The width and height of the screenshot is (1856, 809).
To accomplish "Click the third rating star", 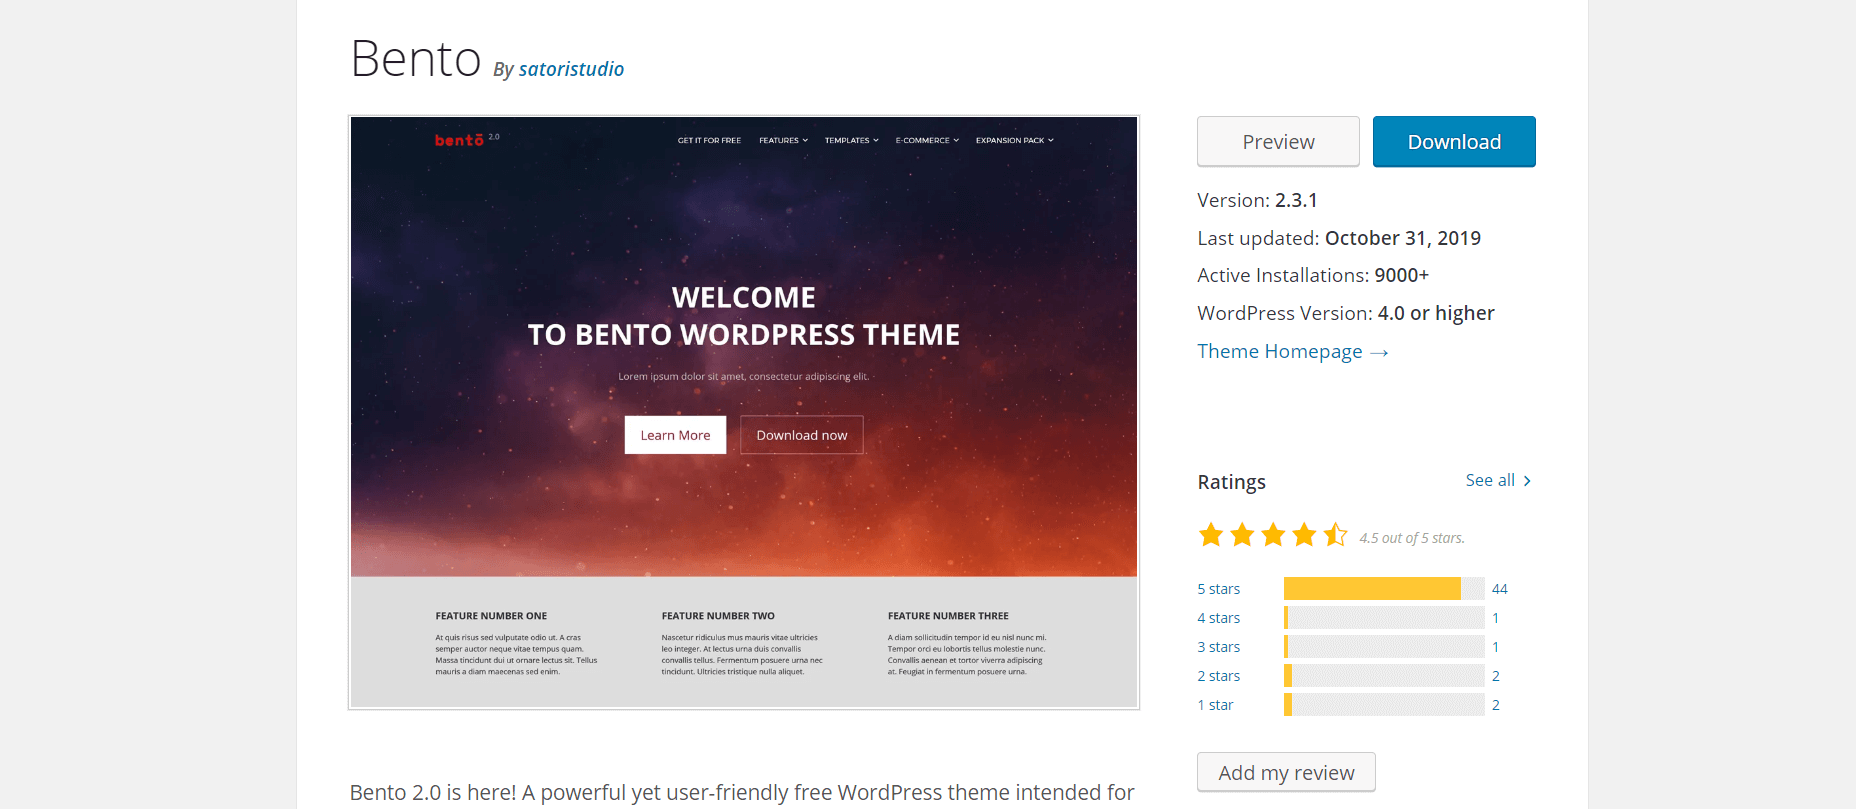I will (1273, 535).
